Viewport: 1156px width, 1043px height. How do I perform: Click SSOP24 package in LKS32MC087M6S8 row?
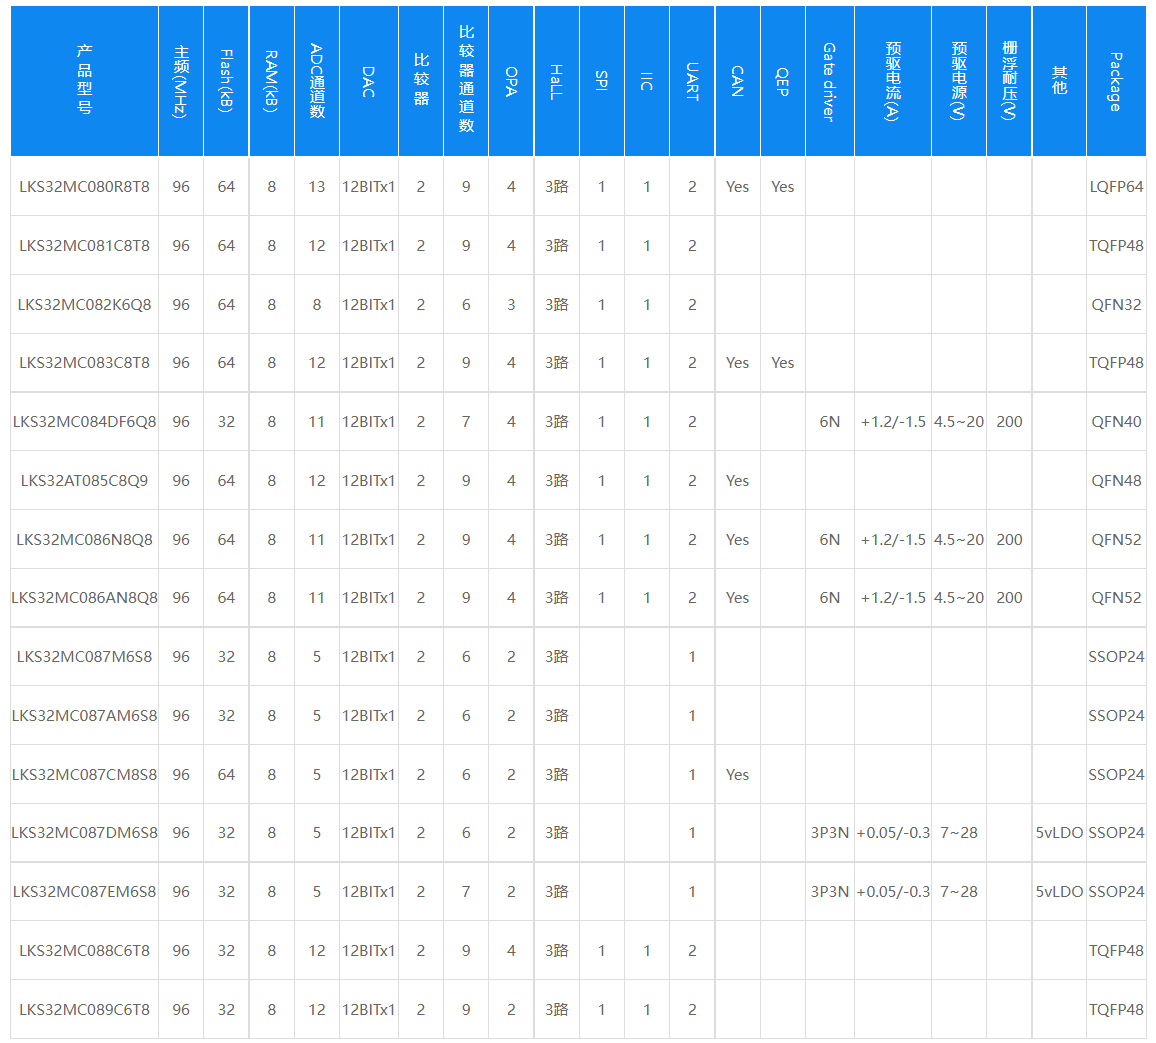click(1116, 657)
